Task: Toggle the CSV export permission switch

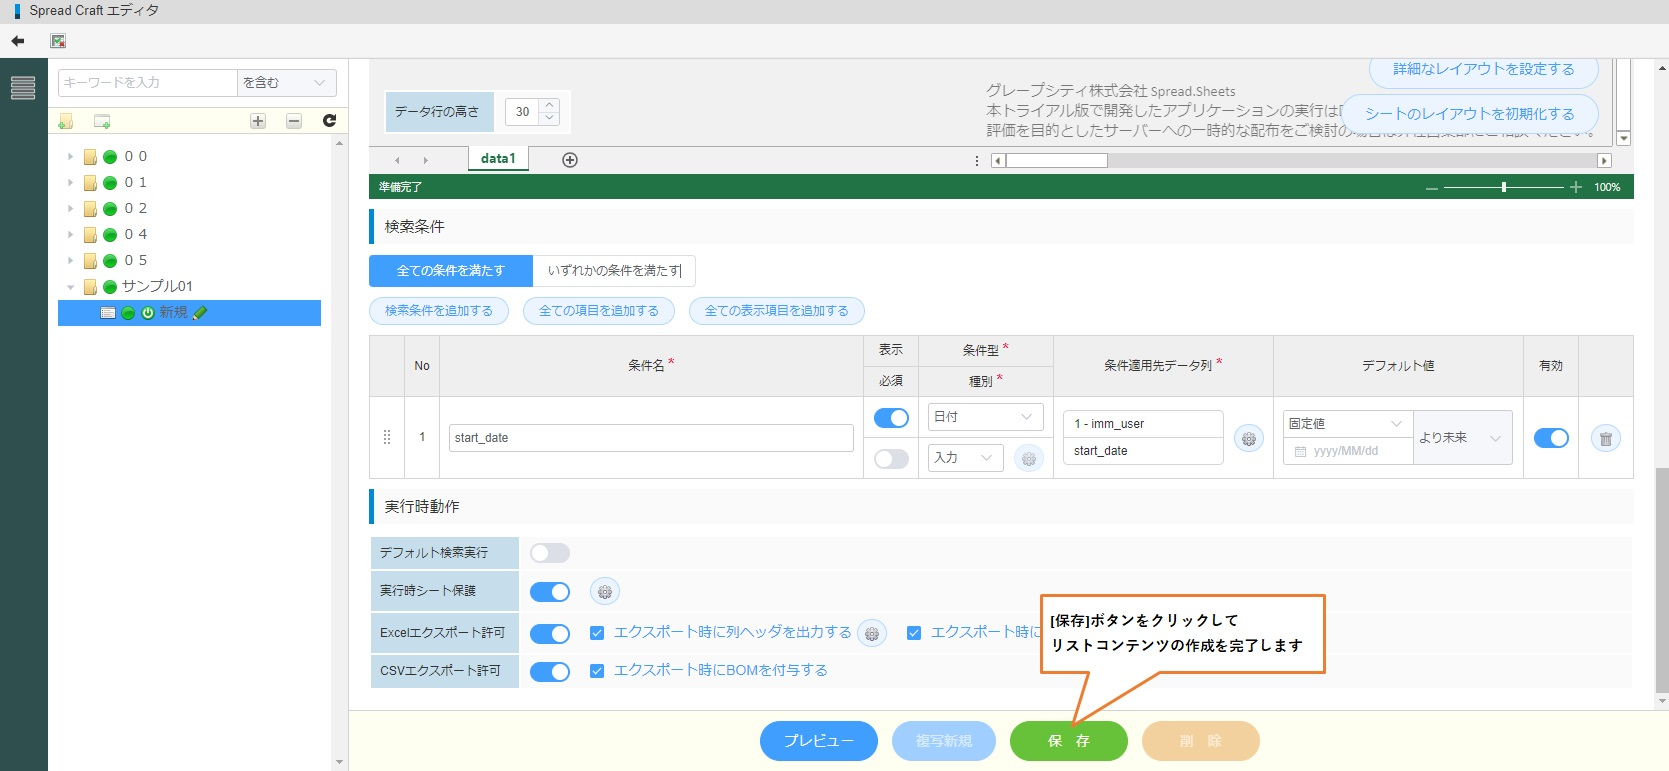Action: (x=550, y=671)
